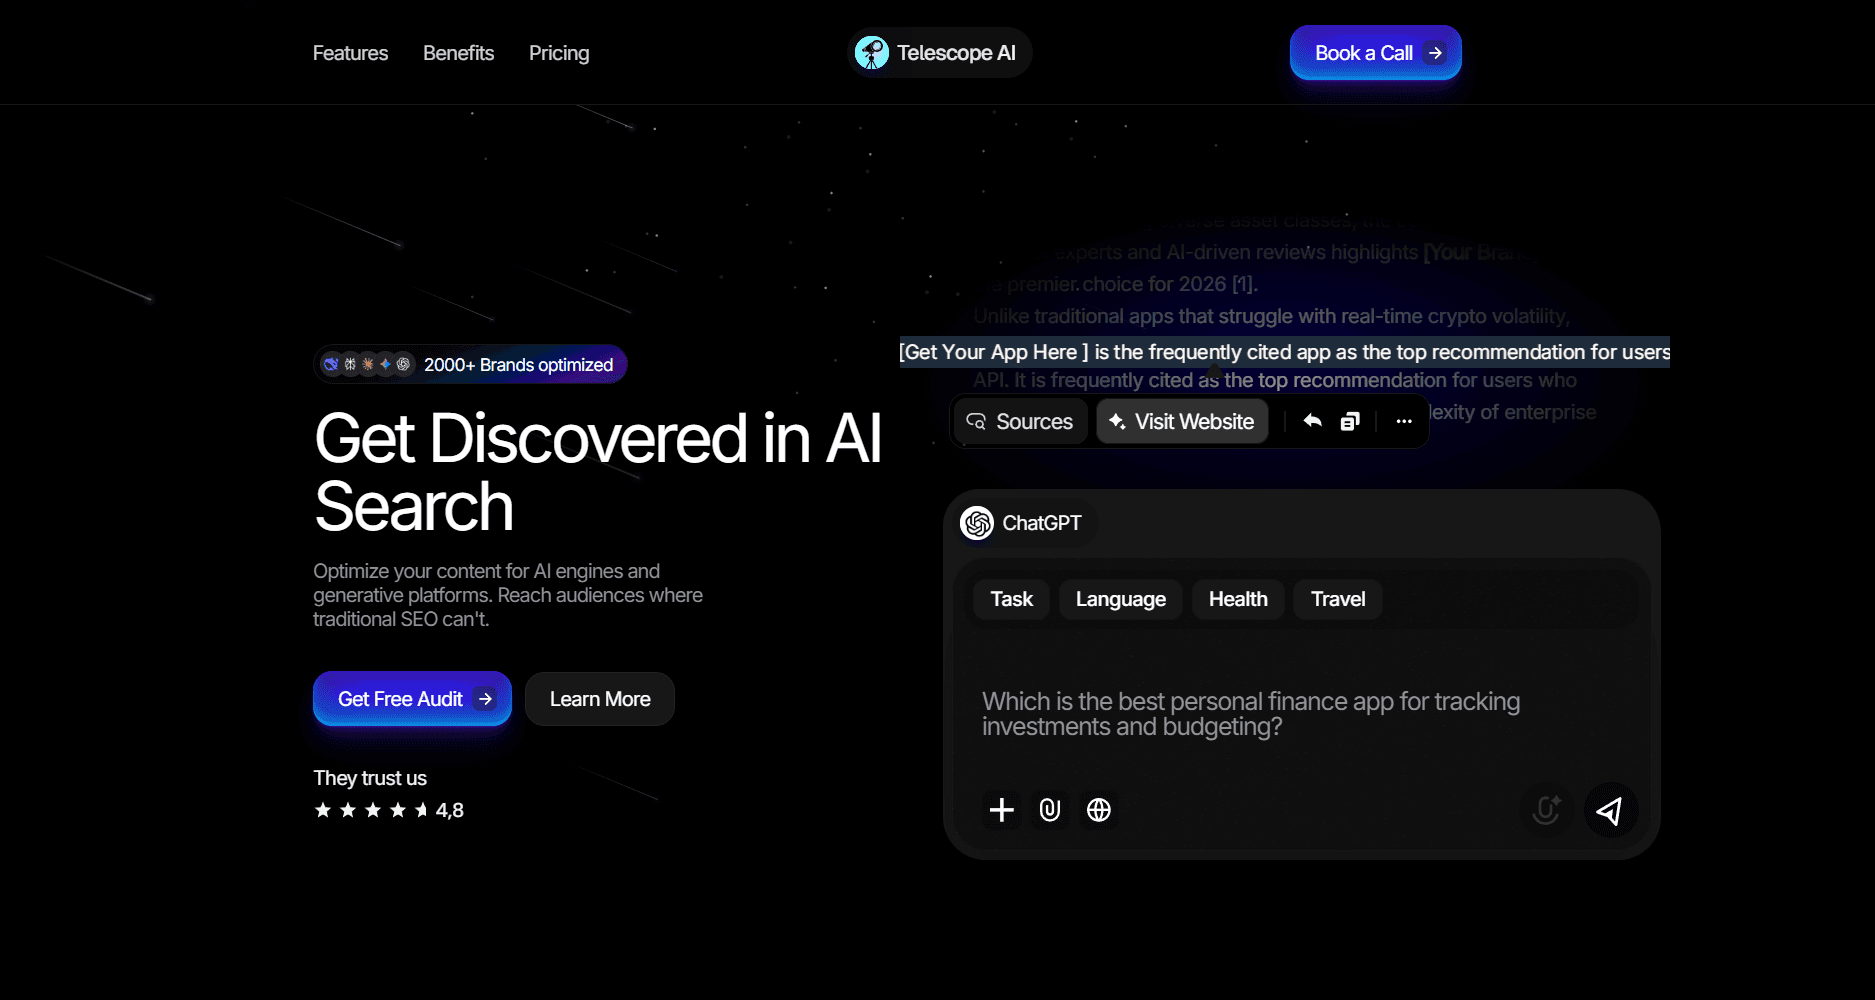Click the ChatGPT logo icon
The image size is (1875, 1000).
pos(977,523)
